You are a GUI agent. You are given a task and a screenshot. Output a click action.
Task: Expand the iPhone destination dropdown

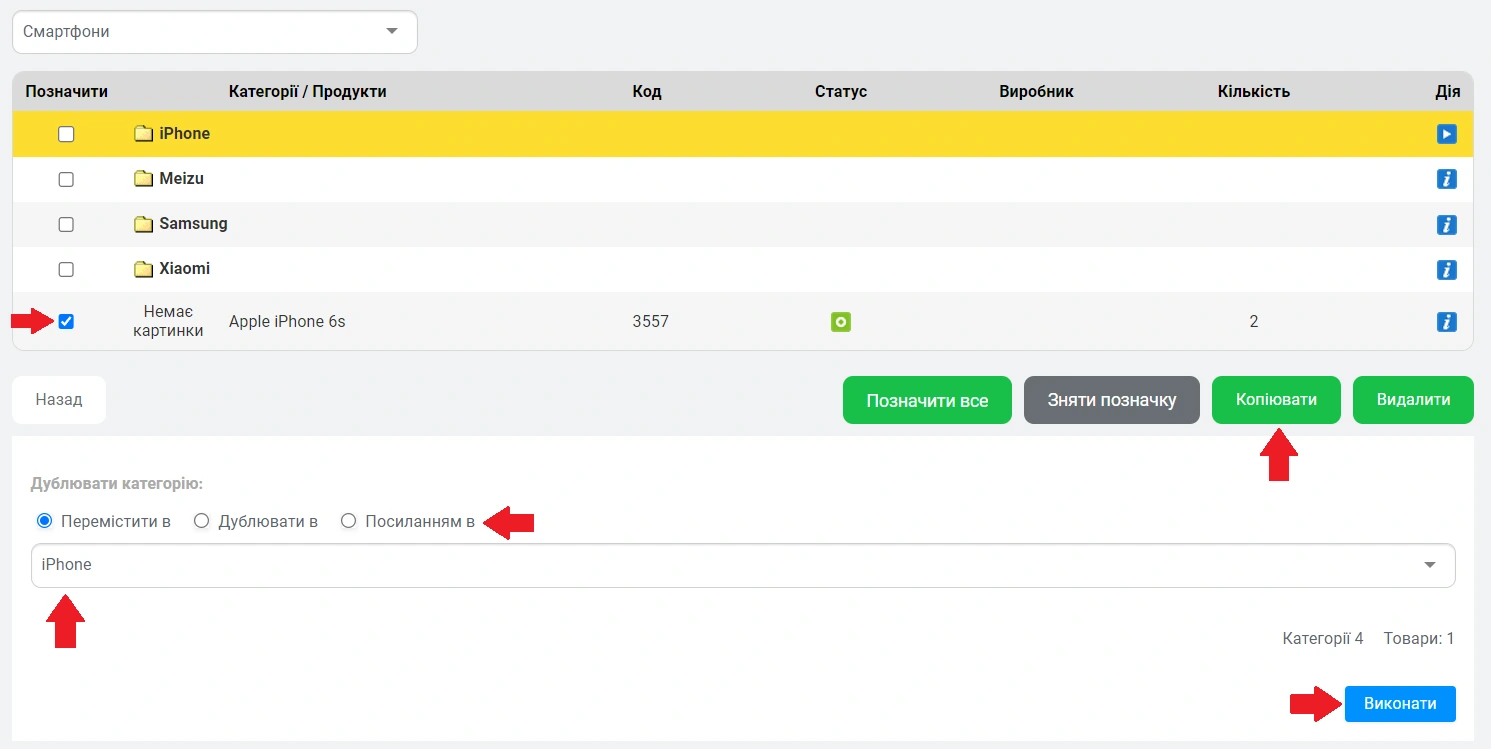(743, 565)
